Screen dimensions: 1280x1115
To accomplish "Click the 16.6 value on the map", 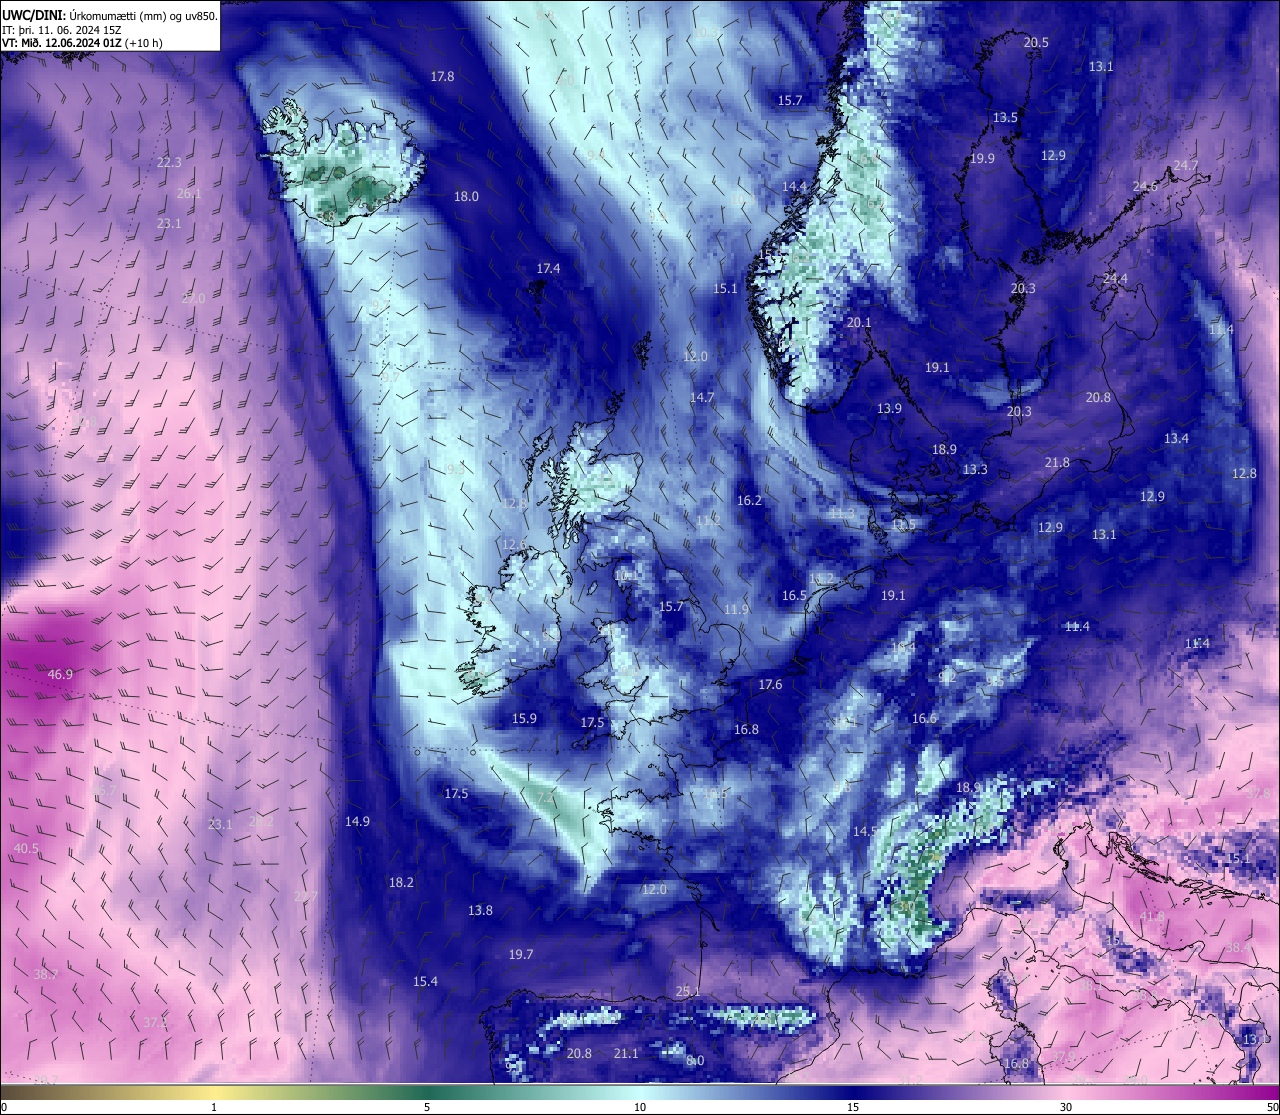I will pos(924,719).
